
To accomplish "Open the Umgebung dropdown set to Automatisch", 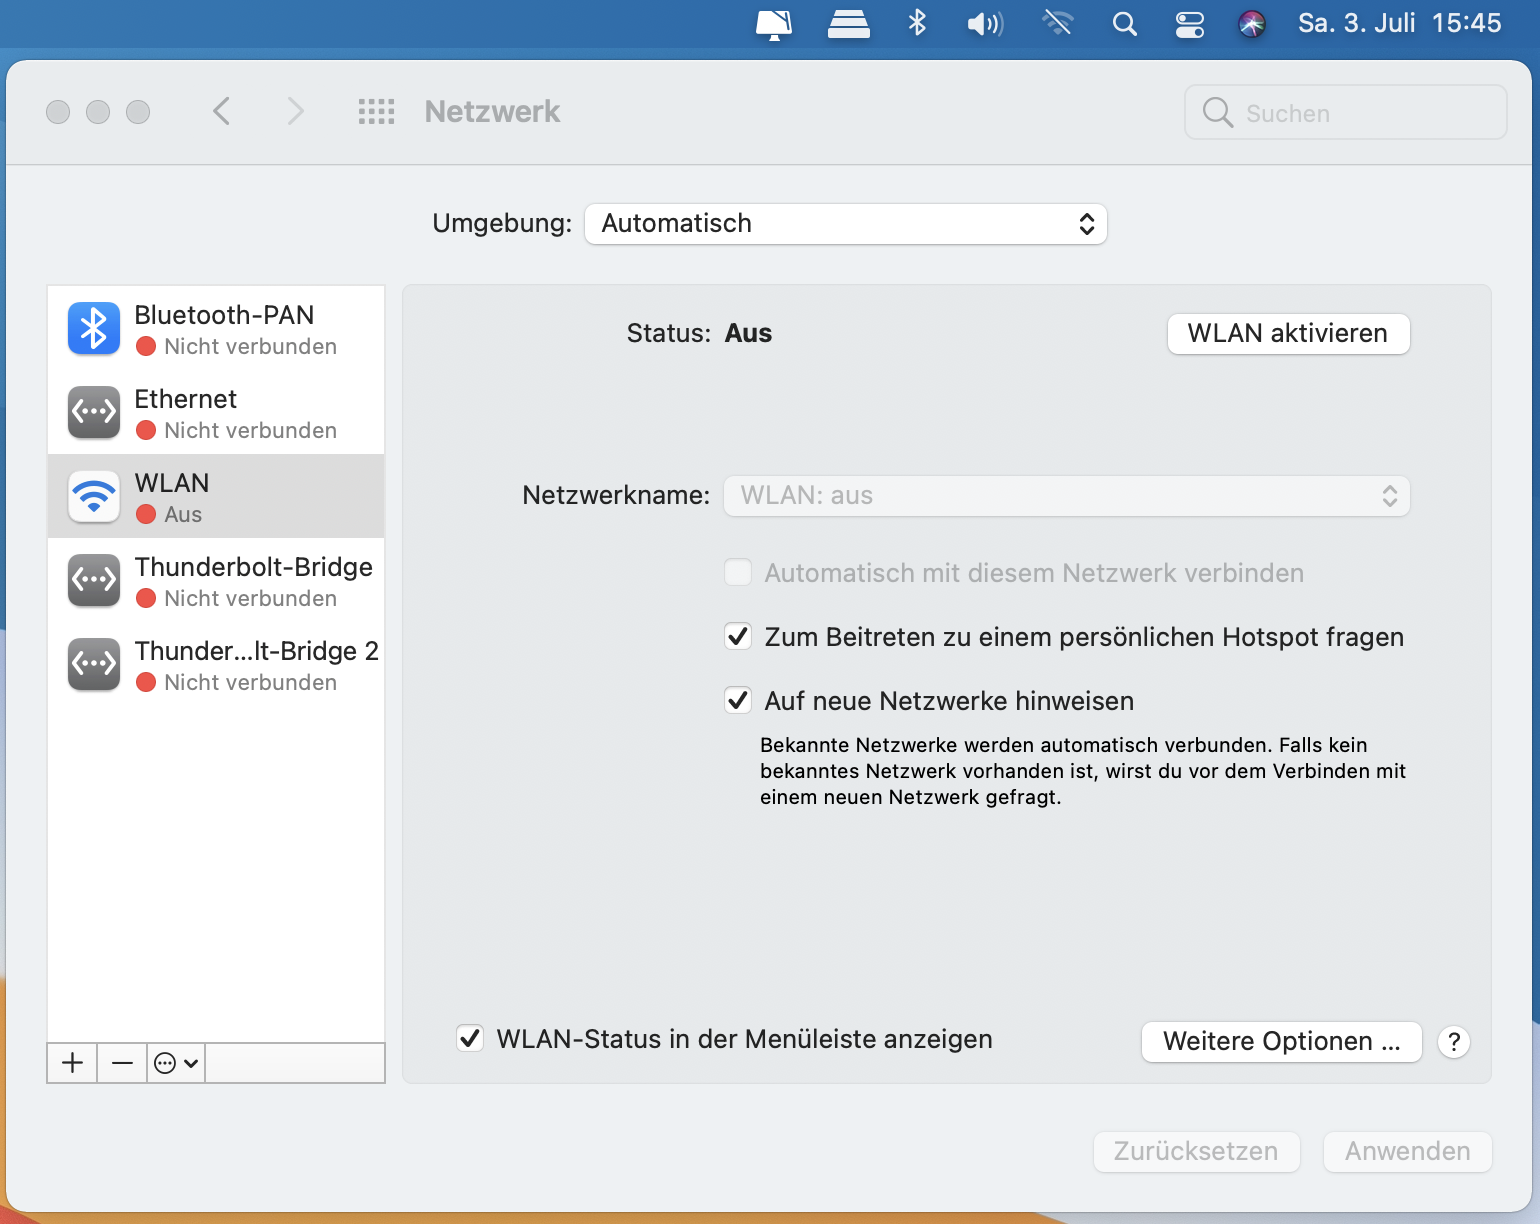I will click(x=845, y=224).
